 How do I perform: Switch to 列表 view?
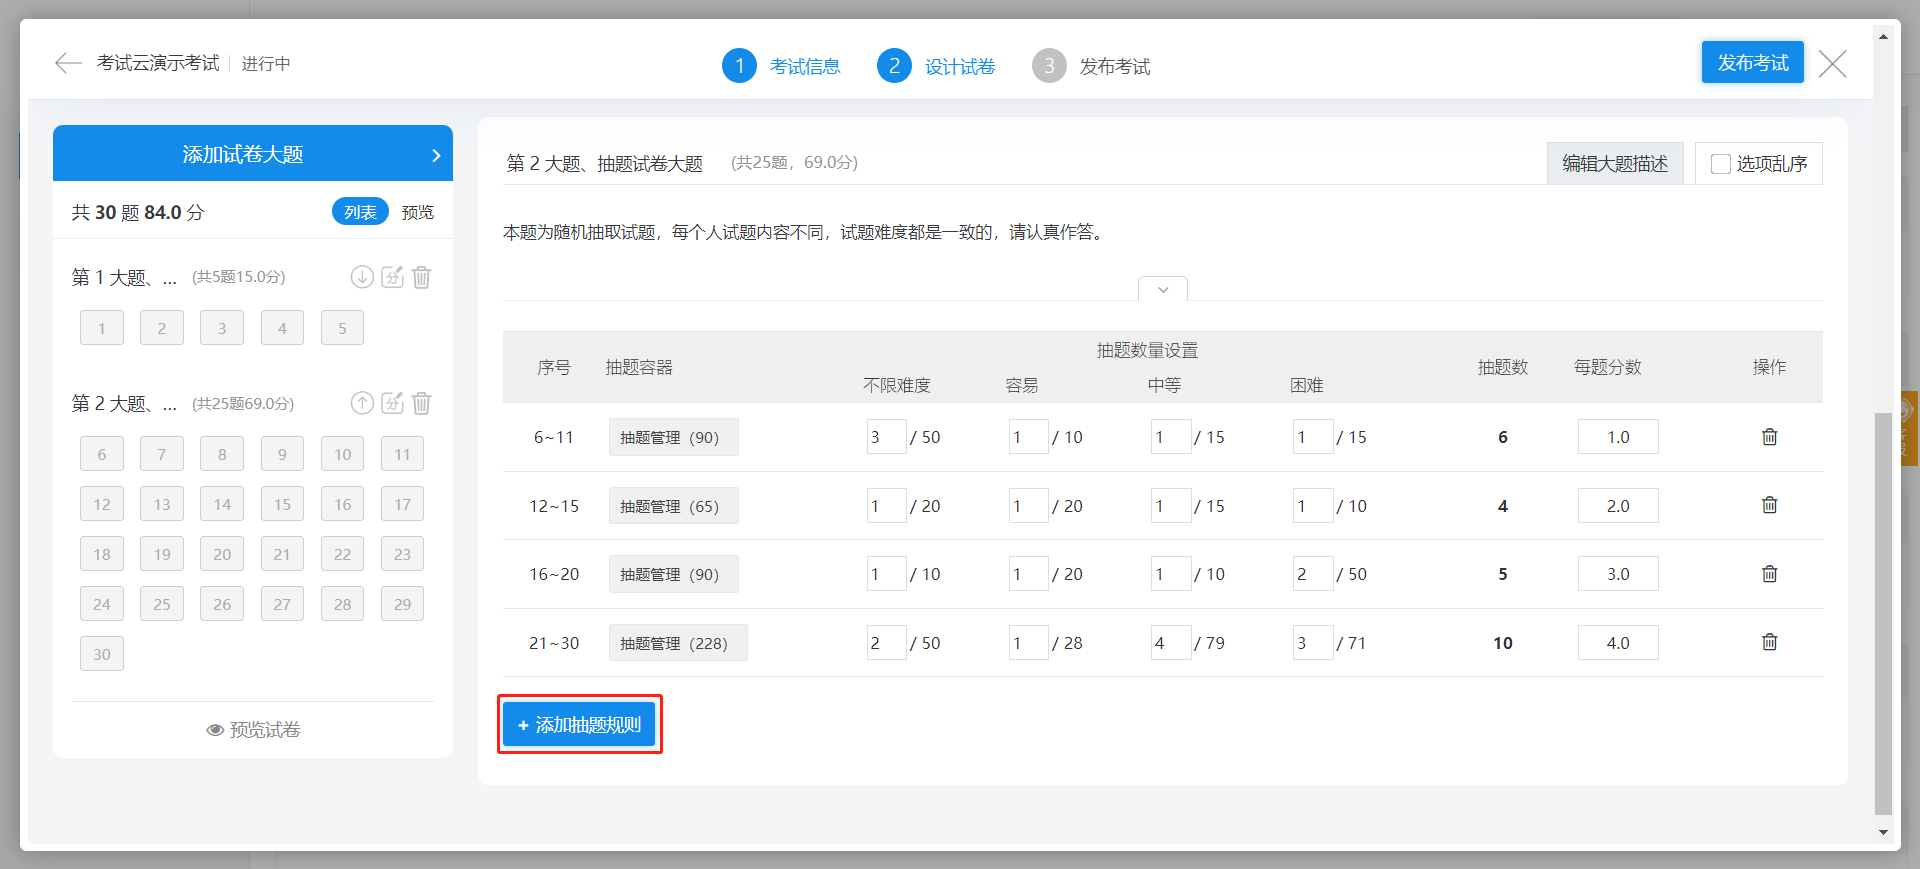click(x=360, y=212)
